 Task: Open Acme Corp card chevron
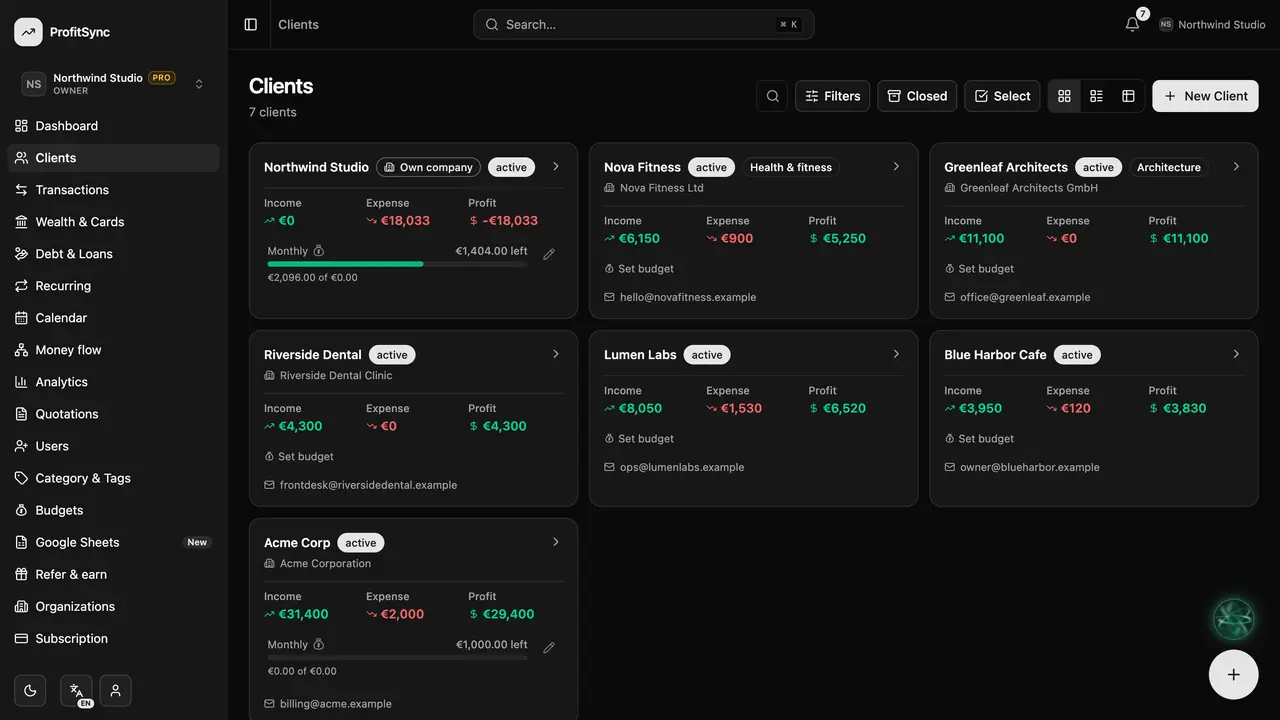click(556, 542)
